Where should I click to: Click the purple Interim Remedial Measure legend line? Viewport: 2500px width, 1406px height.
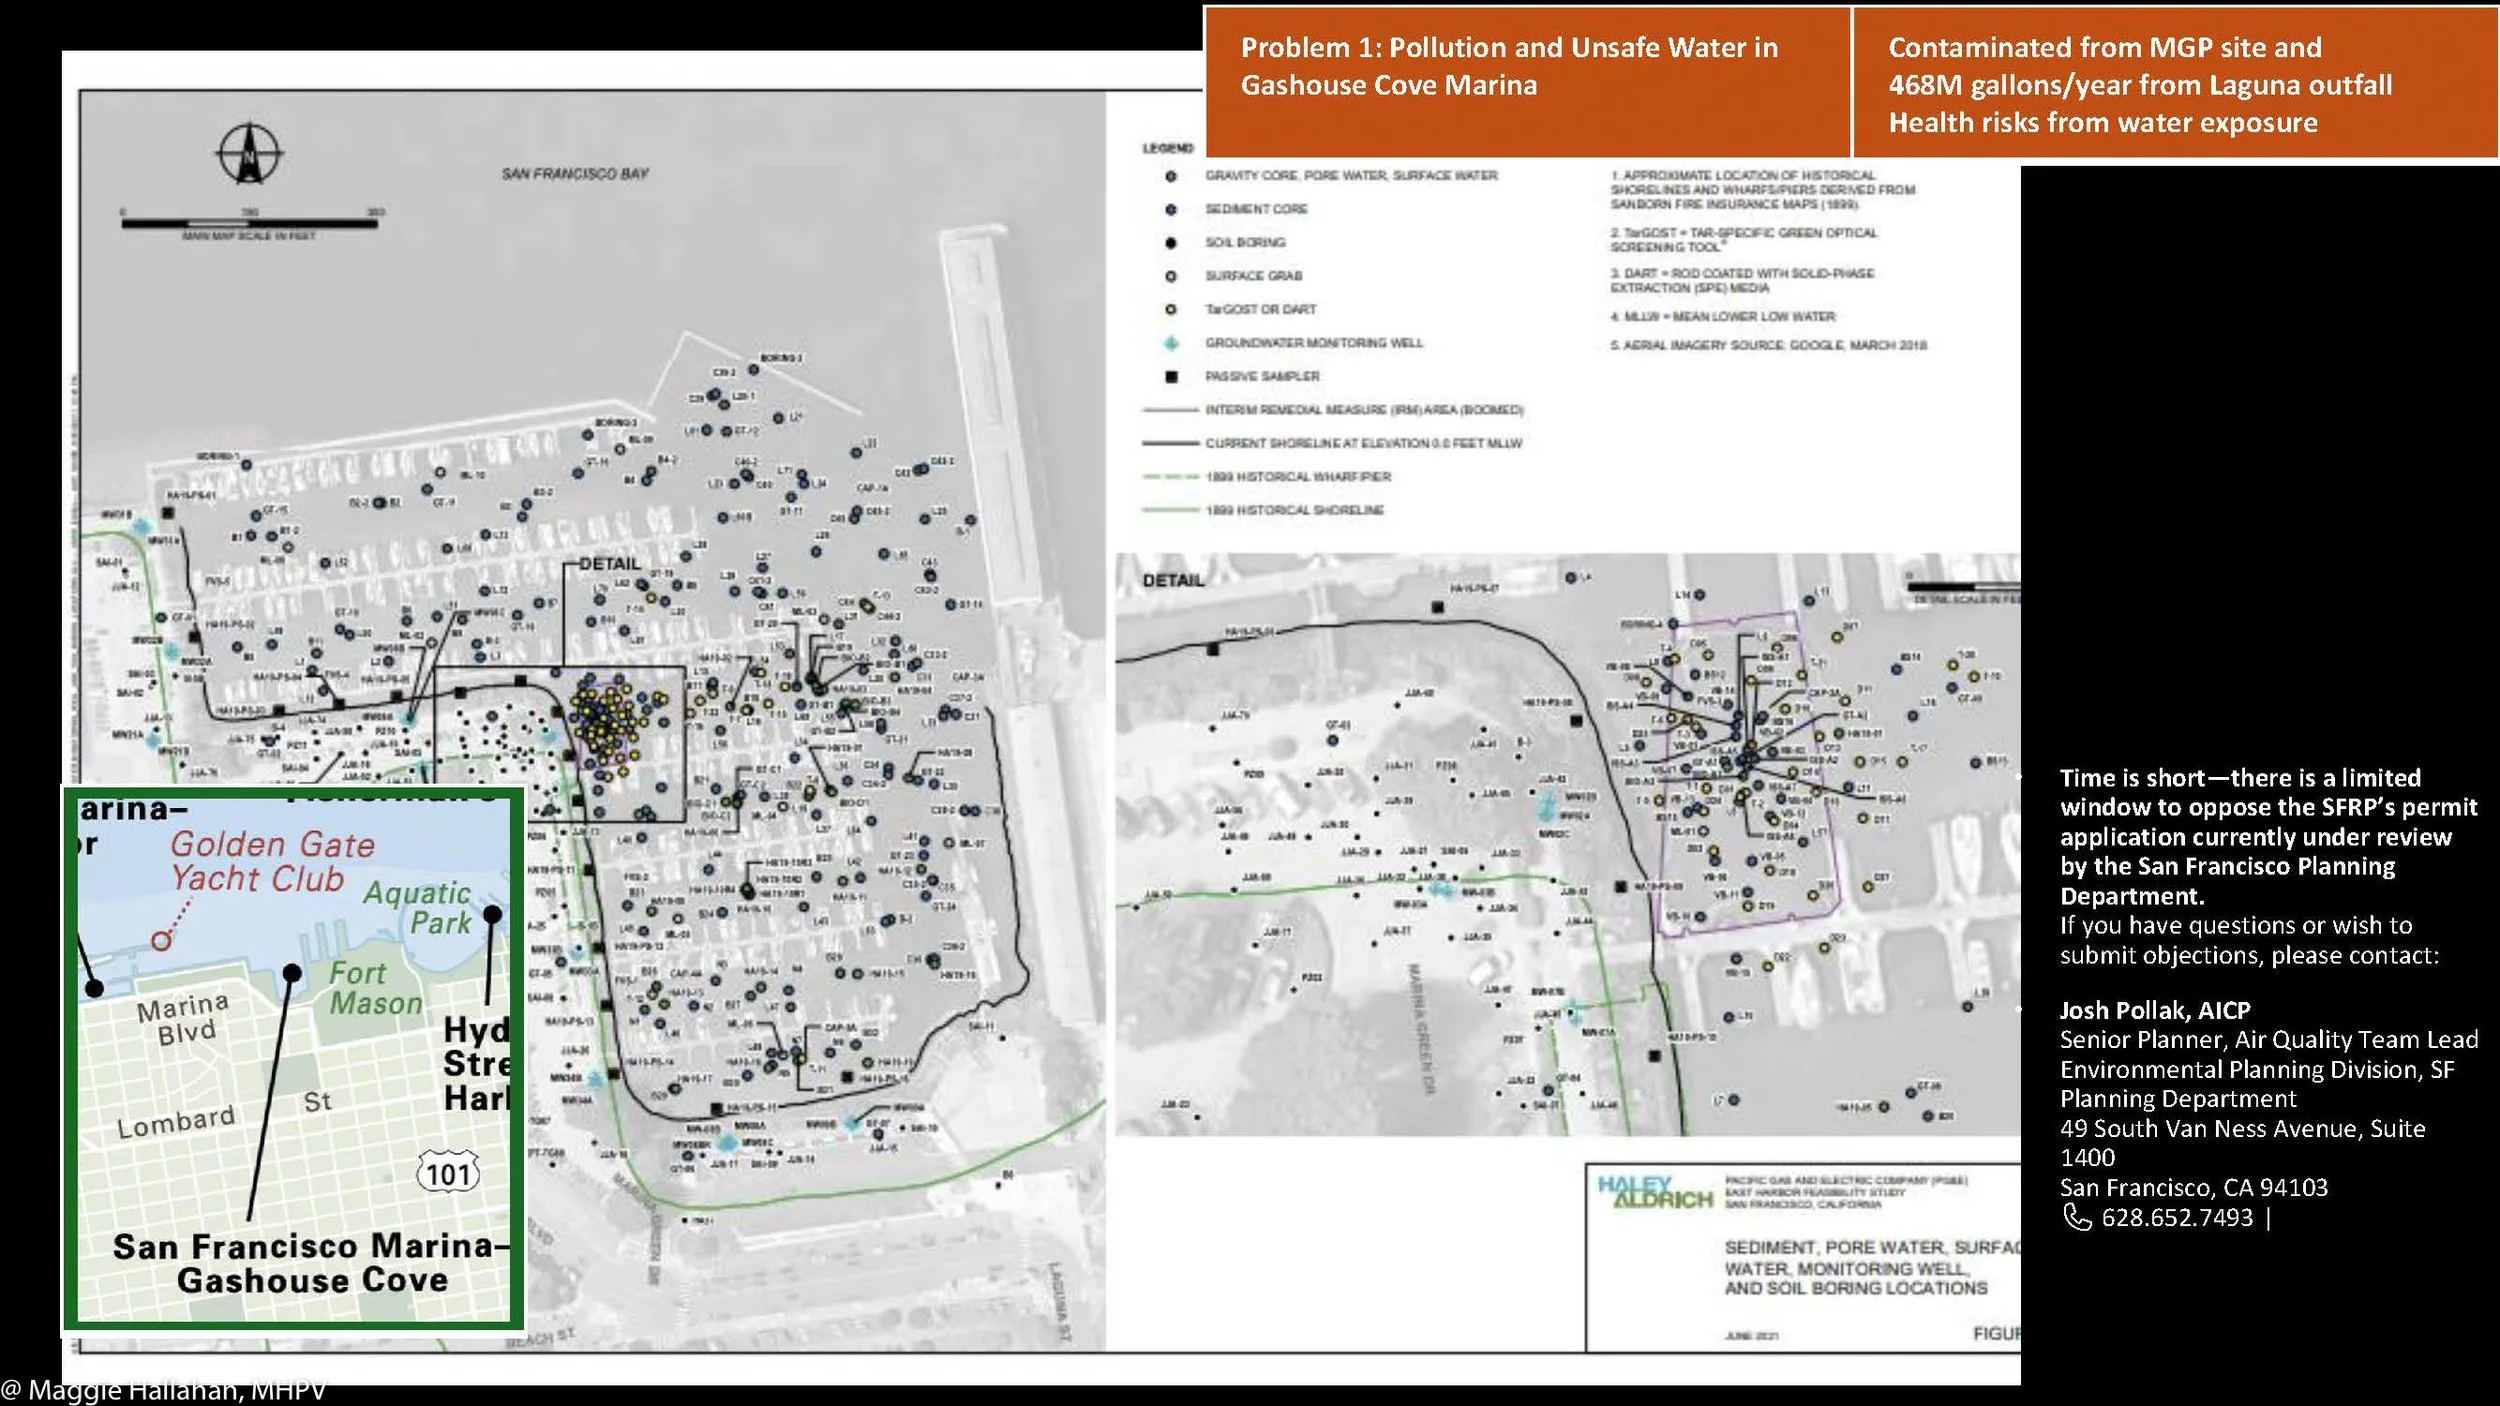coord(1170,410)
